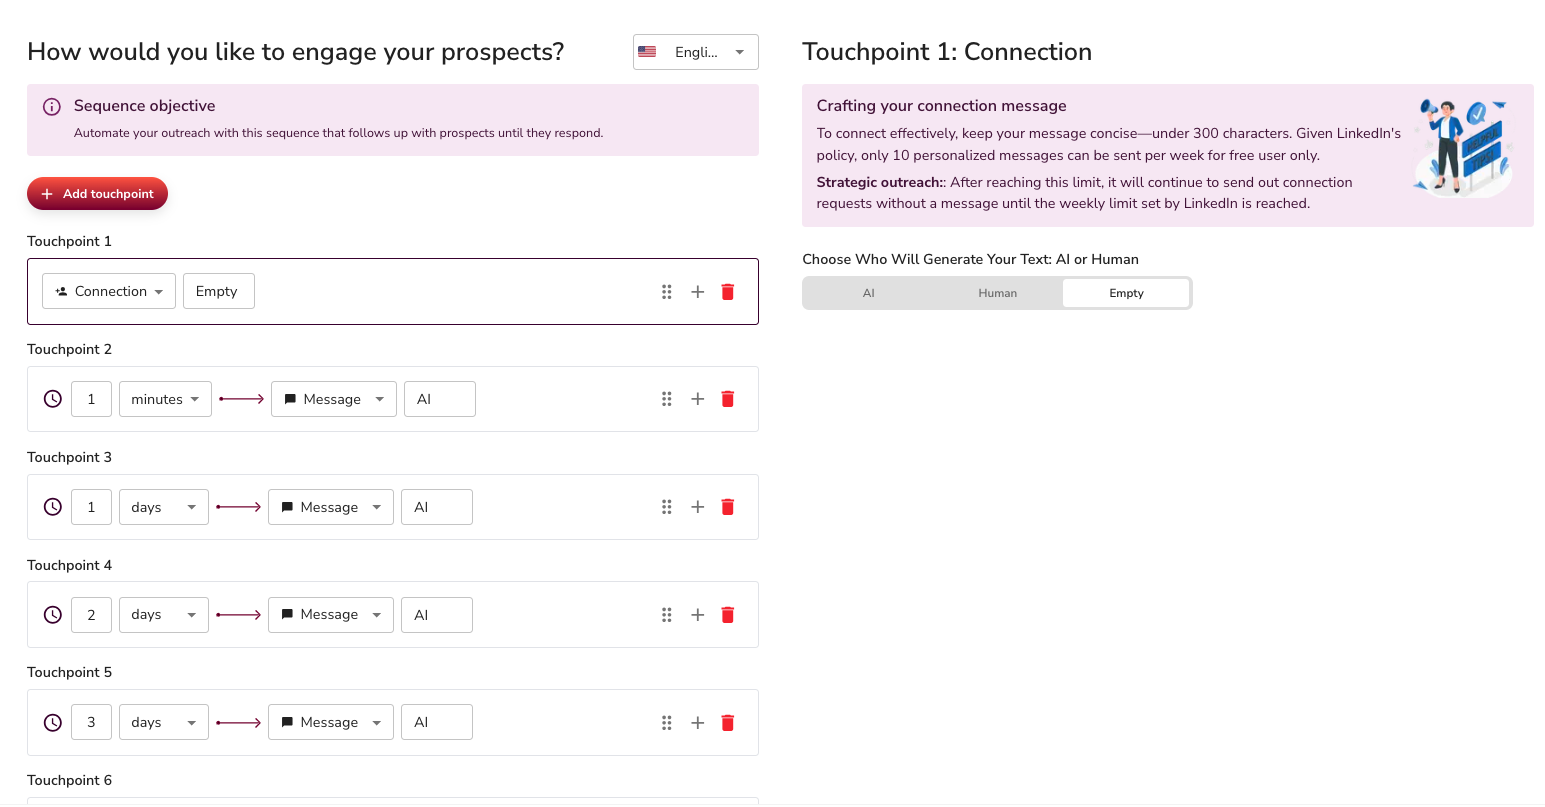
Task: Click the AI field in Touchpoint 5
Action: [x=436, y=723]
